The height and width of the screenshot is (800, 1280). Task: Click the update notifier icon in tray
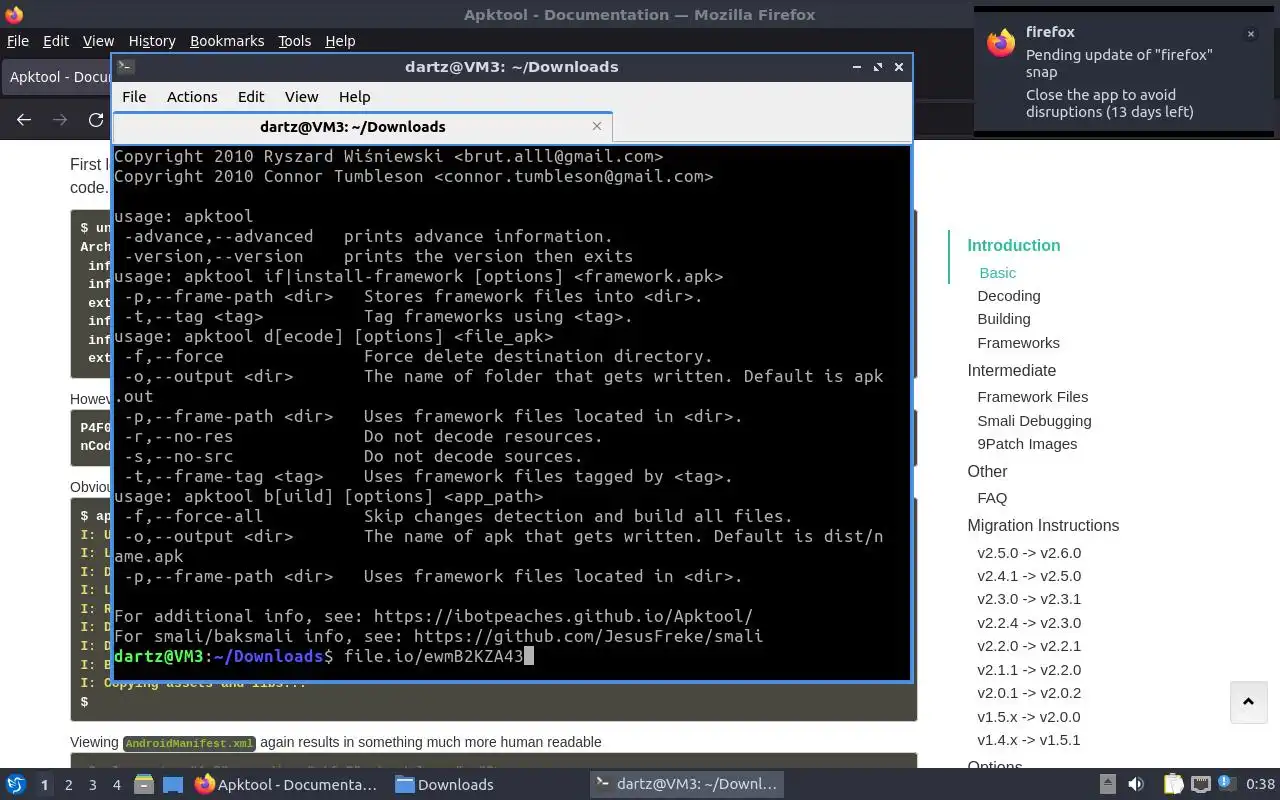tap(1228, 785)
